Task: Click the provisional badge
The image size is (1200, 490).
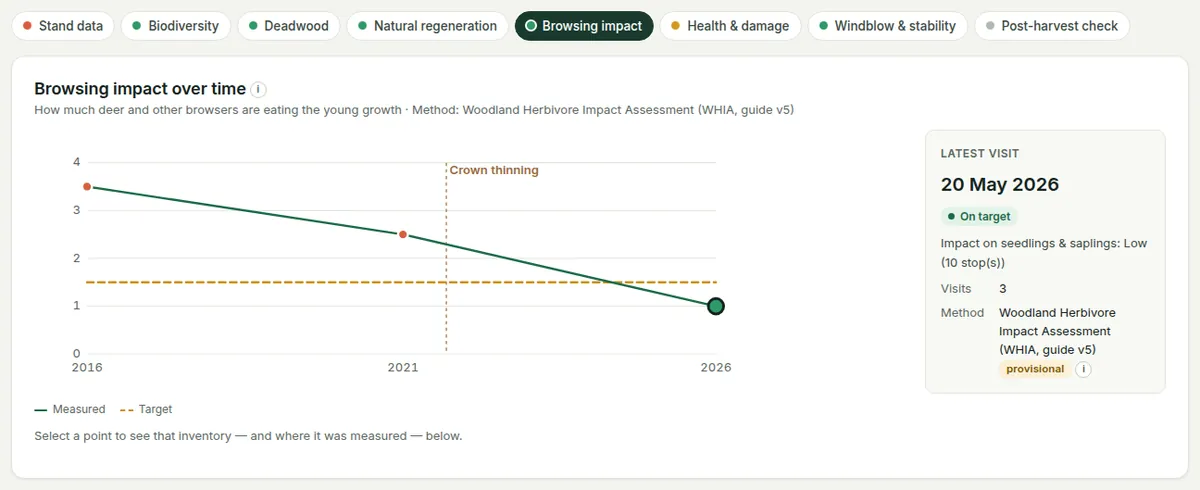Action: tap(1035, 369)
